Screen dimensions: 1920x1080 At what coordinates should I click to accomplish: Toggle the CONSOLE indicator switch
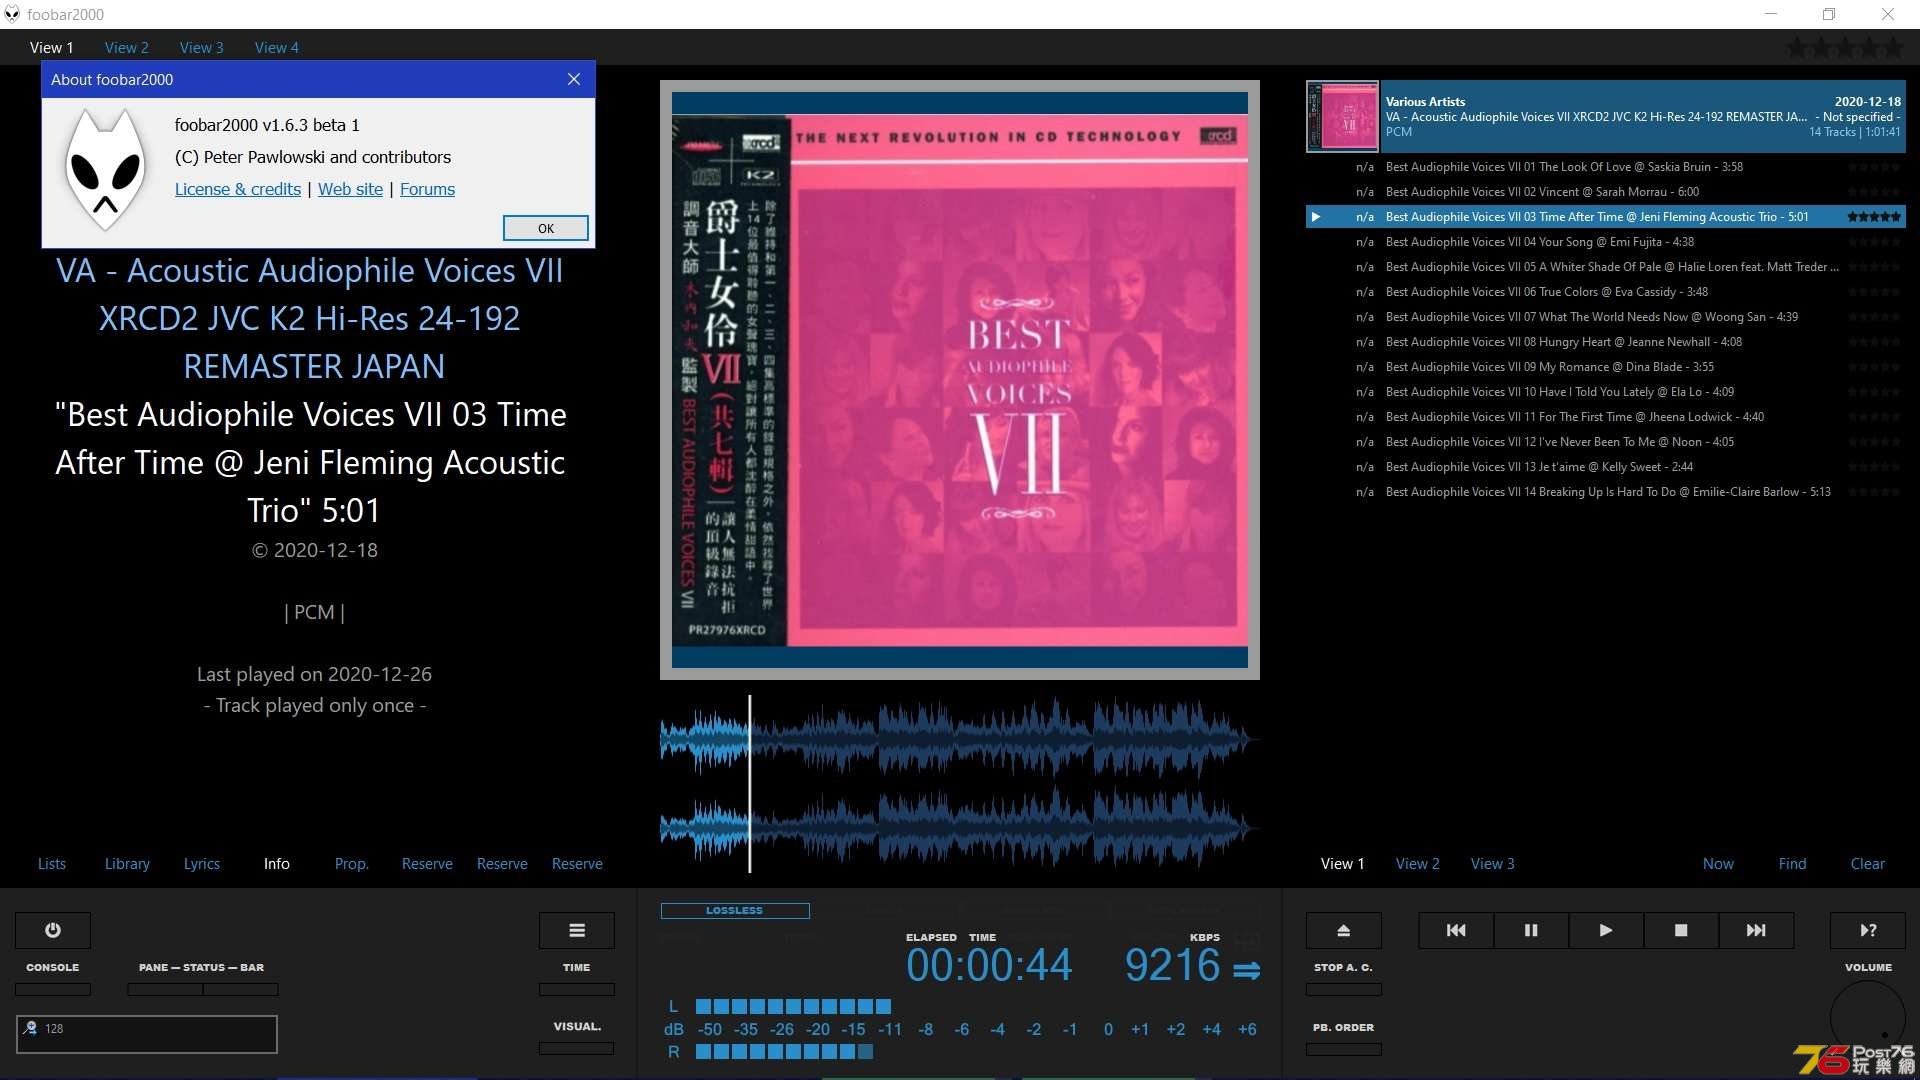[53, 989]
